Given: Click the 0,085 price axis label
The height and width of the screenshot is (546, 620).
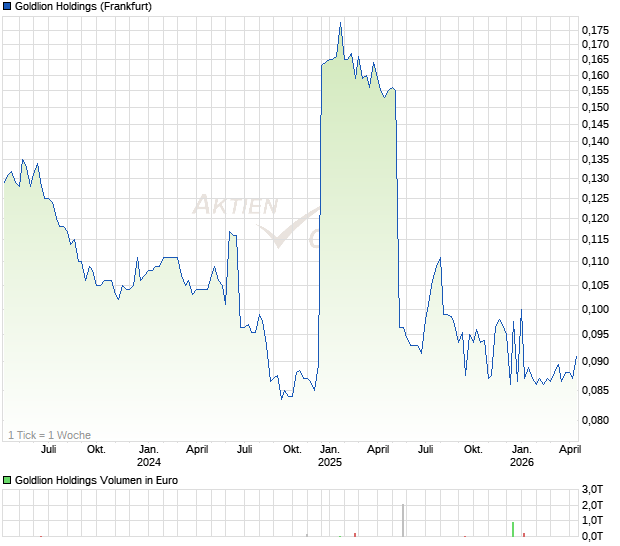Looking at the screenshot, I should [x=595, y=390].
